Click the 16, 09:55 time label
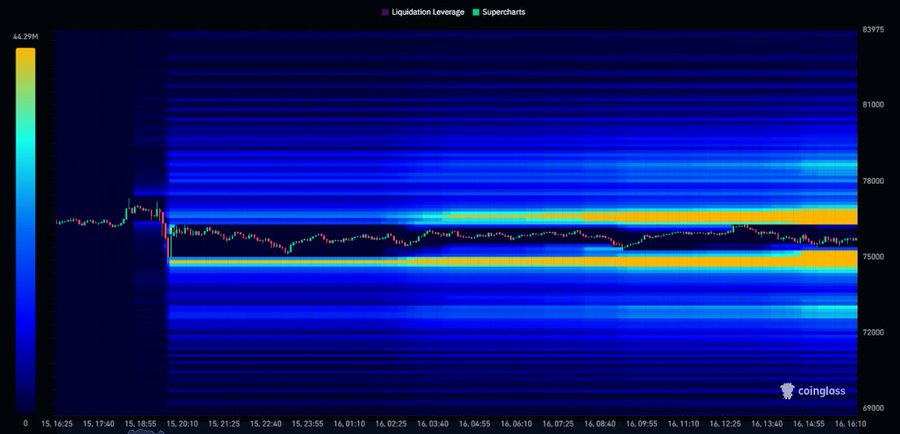This screenshot has width=900, height=434. click(x=642, y=424)
